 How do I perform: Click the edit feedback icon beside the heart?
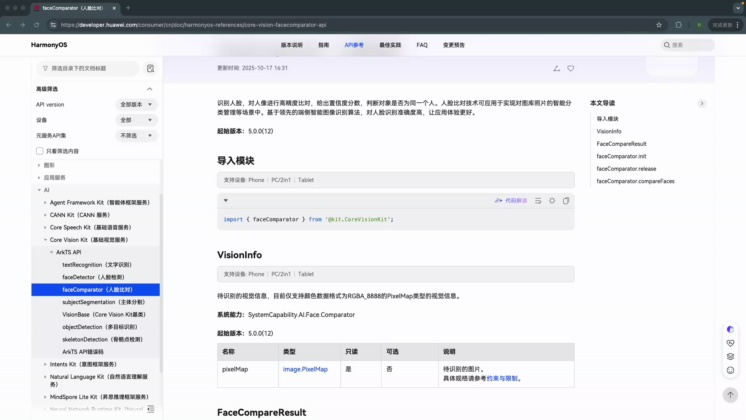(x=556, y=68)
